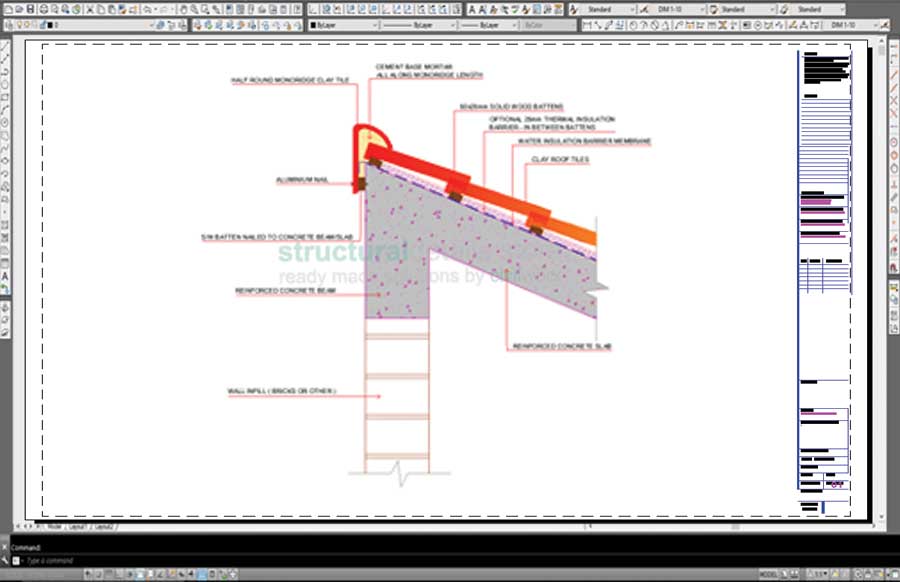This screenshot has width=900, height=582.
Task: Toggle the layer 0 lightbulb on/off
Action: click(x=21, y=25)
